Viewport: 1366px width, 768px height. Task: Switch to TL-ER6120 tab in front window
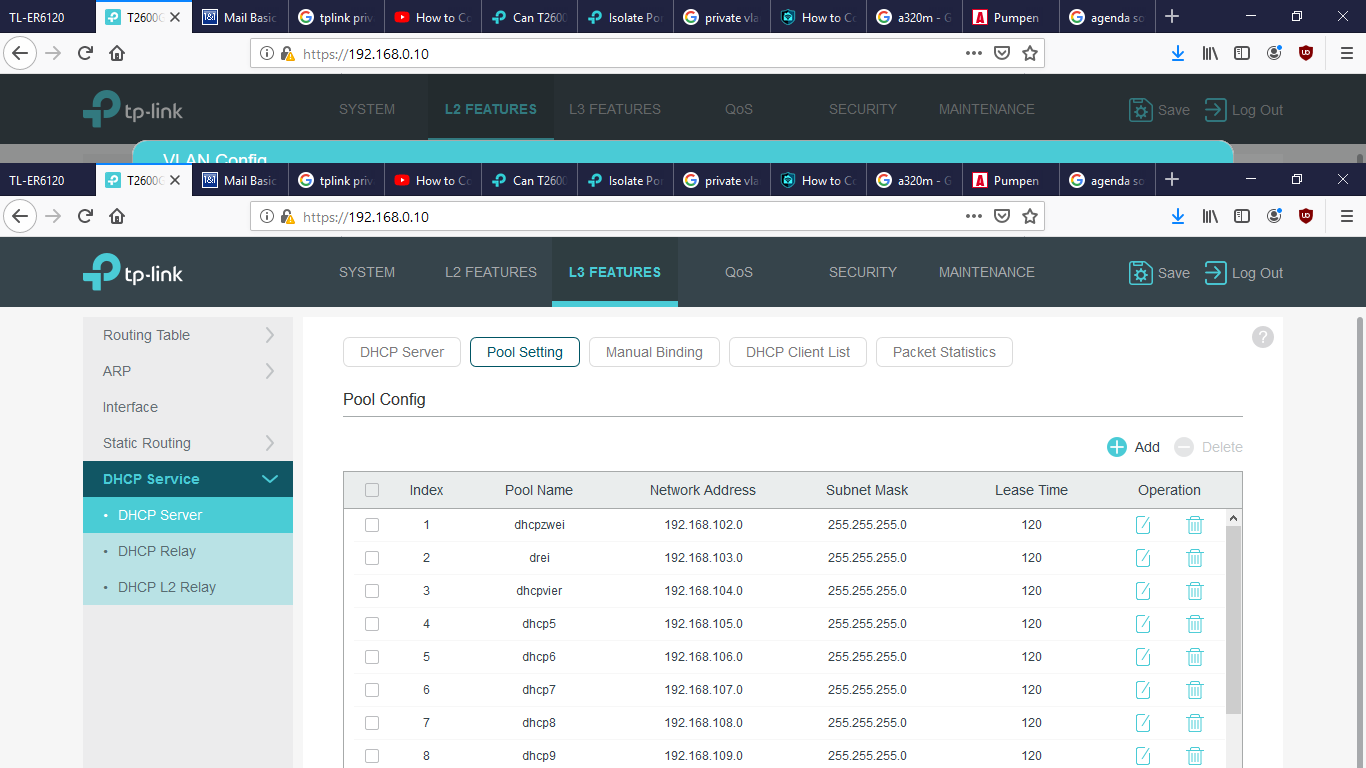(48, 180)
